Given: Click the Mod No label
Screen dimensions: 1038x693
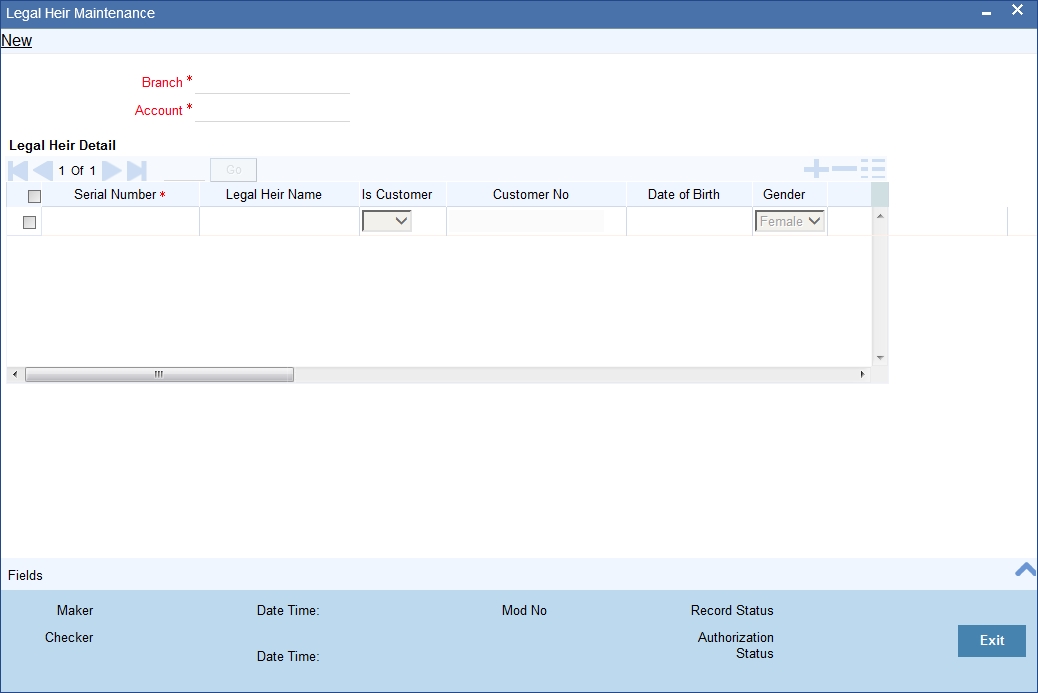Looking at the screenshot, I should point(524,610).
